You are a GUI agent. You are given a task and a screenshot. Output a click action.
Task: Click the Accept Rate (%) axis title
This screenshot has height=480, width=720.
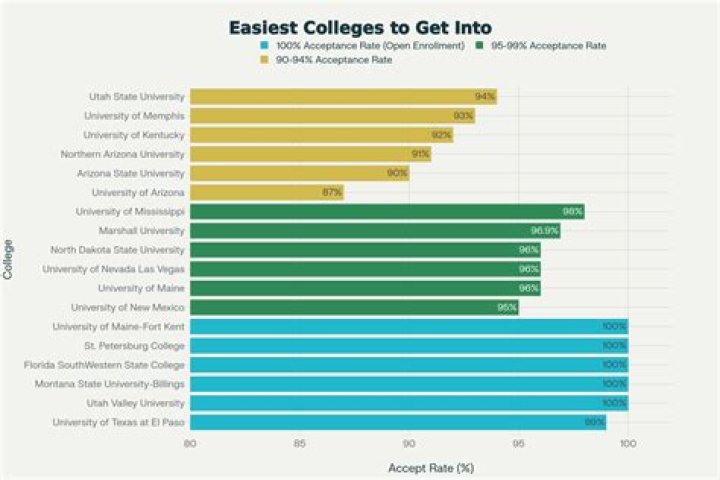pos(430,467)
